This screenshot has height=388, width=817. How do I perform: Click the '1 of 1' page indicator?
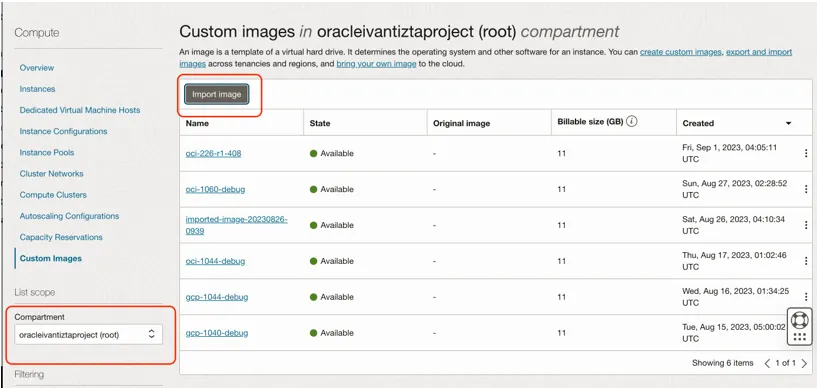click(x=786, y=363)
